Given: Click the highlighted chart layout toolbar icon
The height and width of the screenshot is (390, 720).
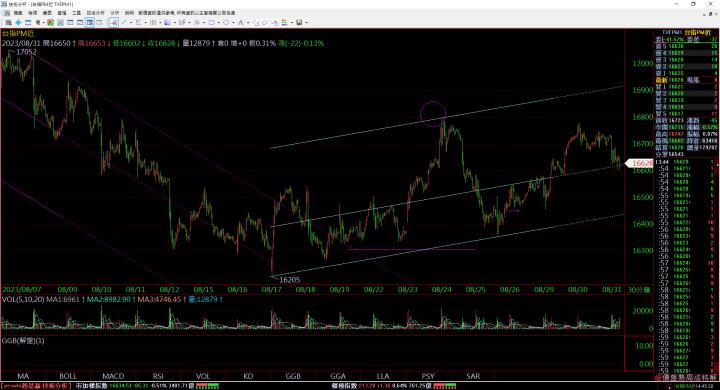Looking at the screenshot, I should 90,23.
